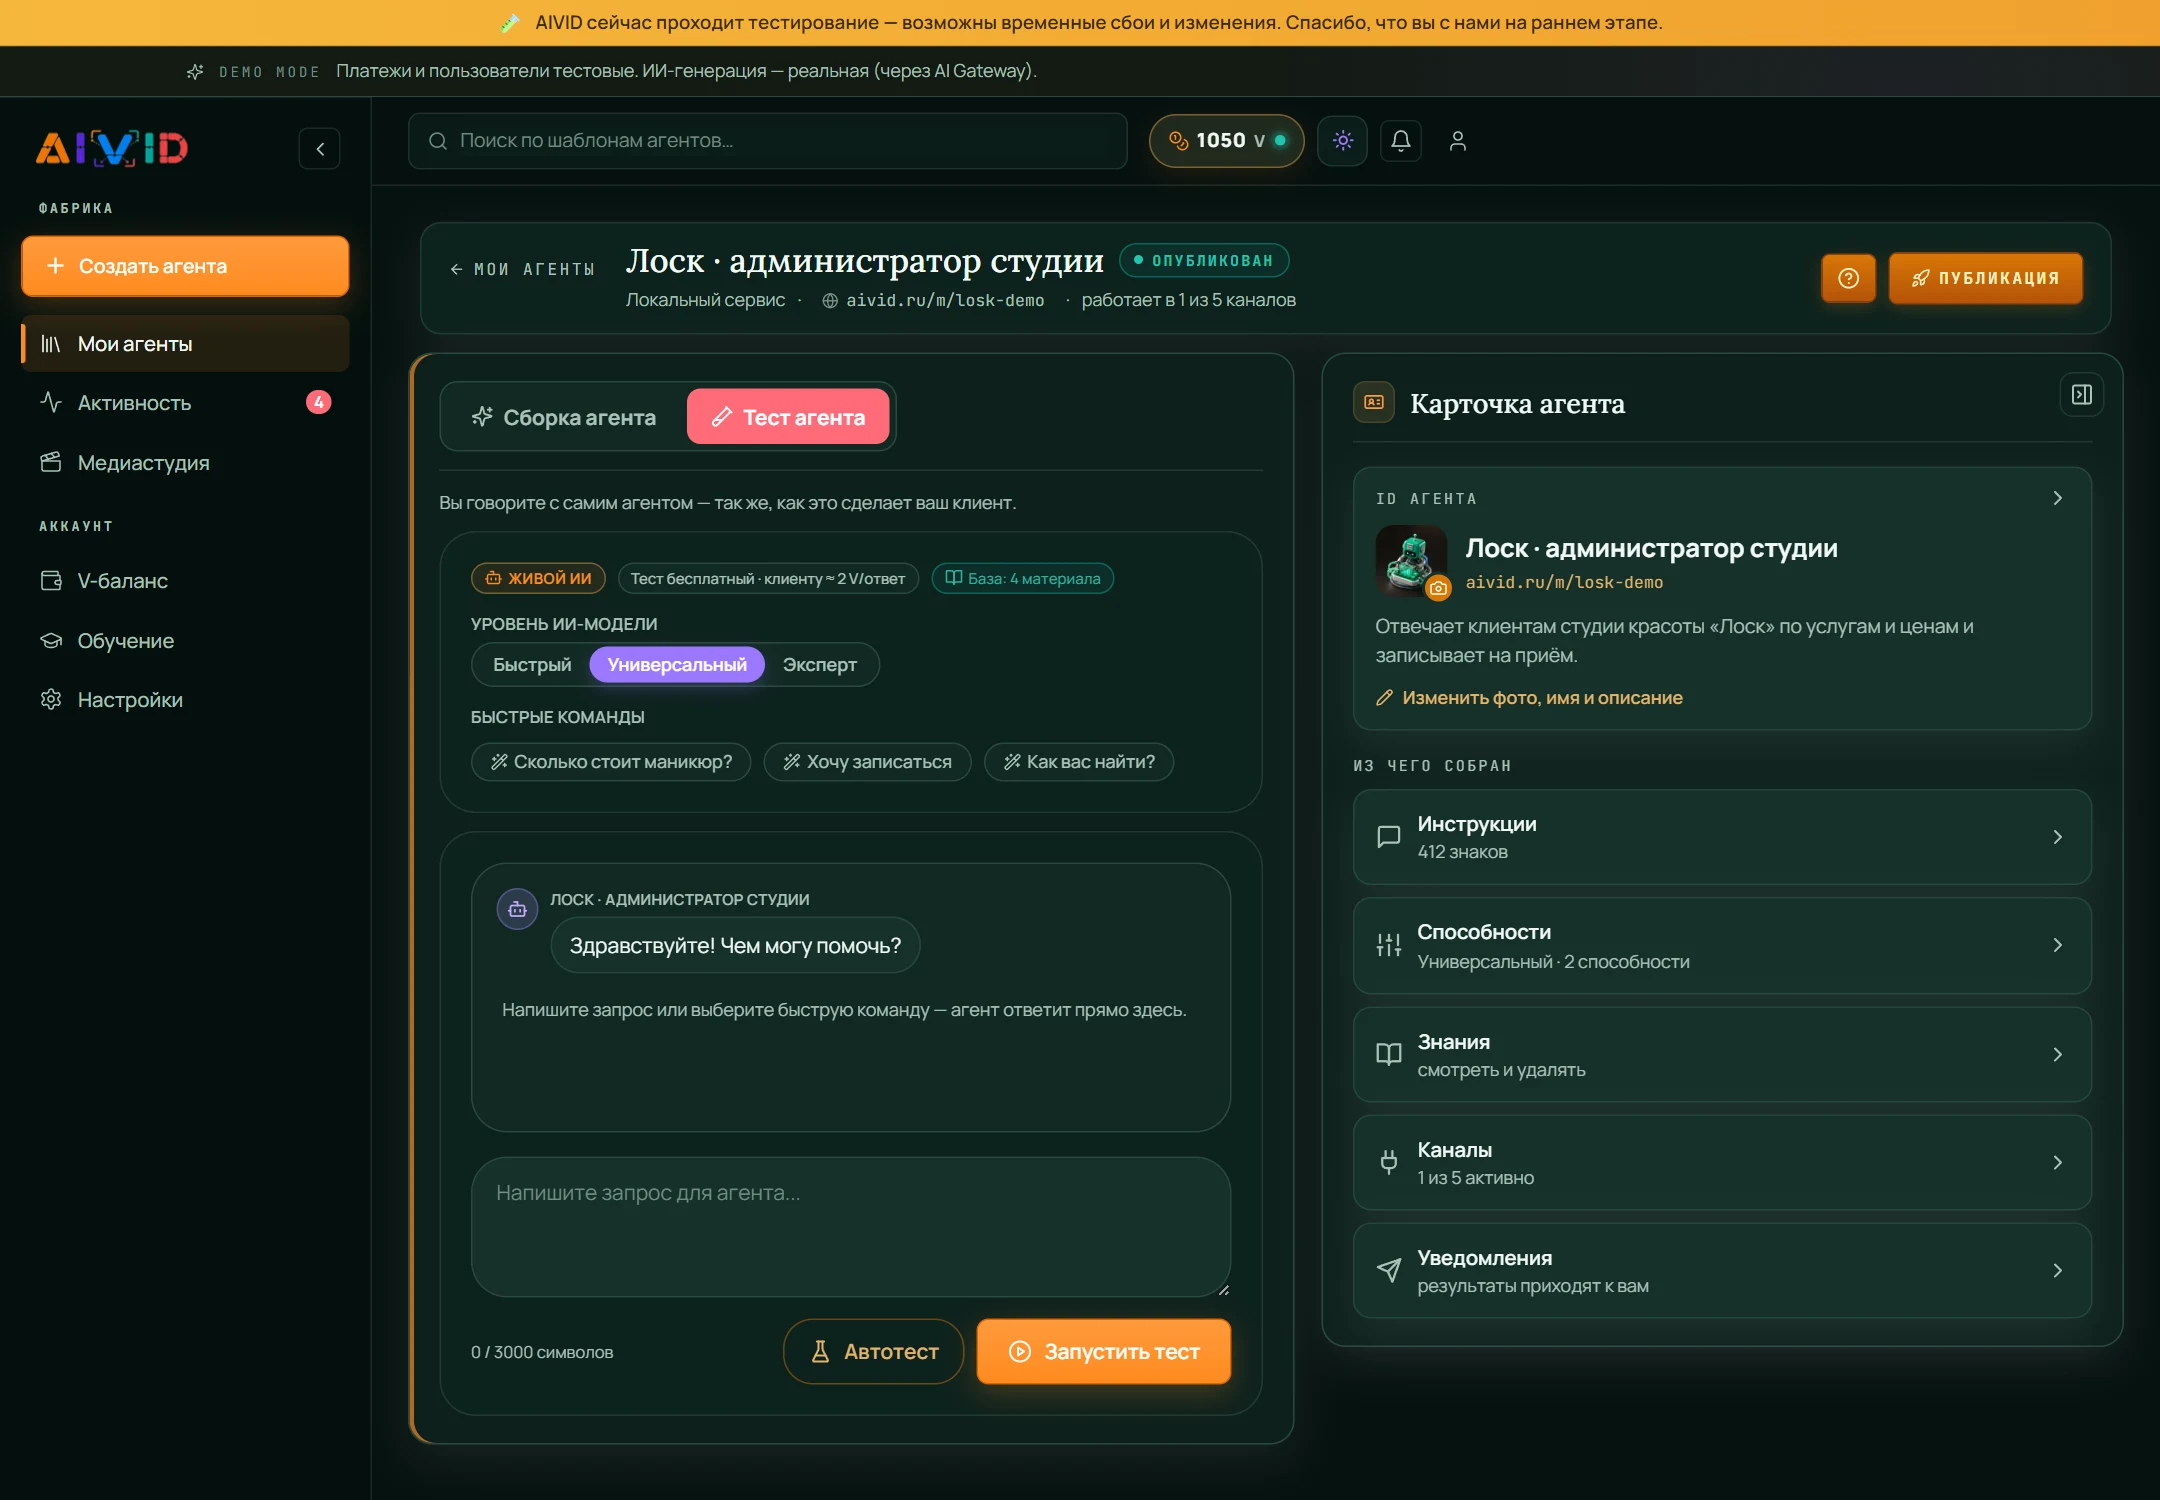
Task: Click the Instructions speech-bubble icon
Action: coord(1389,837)
